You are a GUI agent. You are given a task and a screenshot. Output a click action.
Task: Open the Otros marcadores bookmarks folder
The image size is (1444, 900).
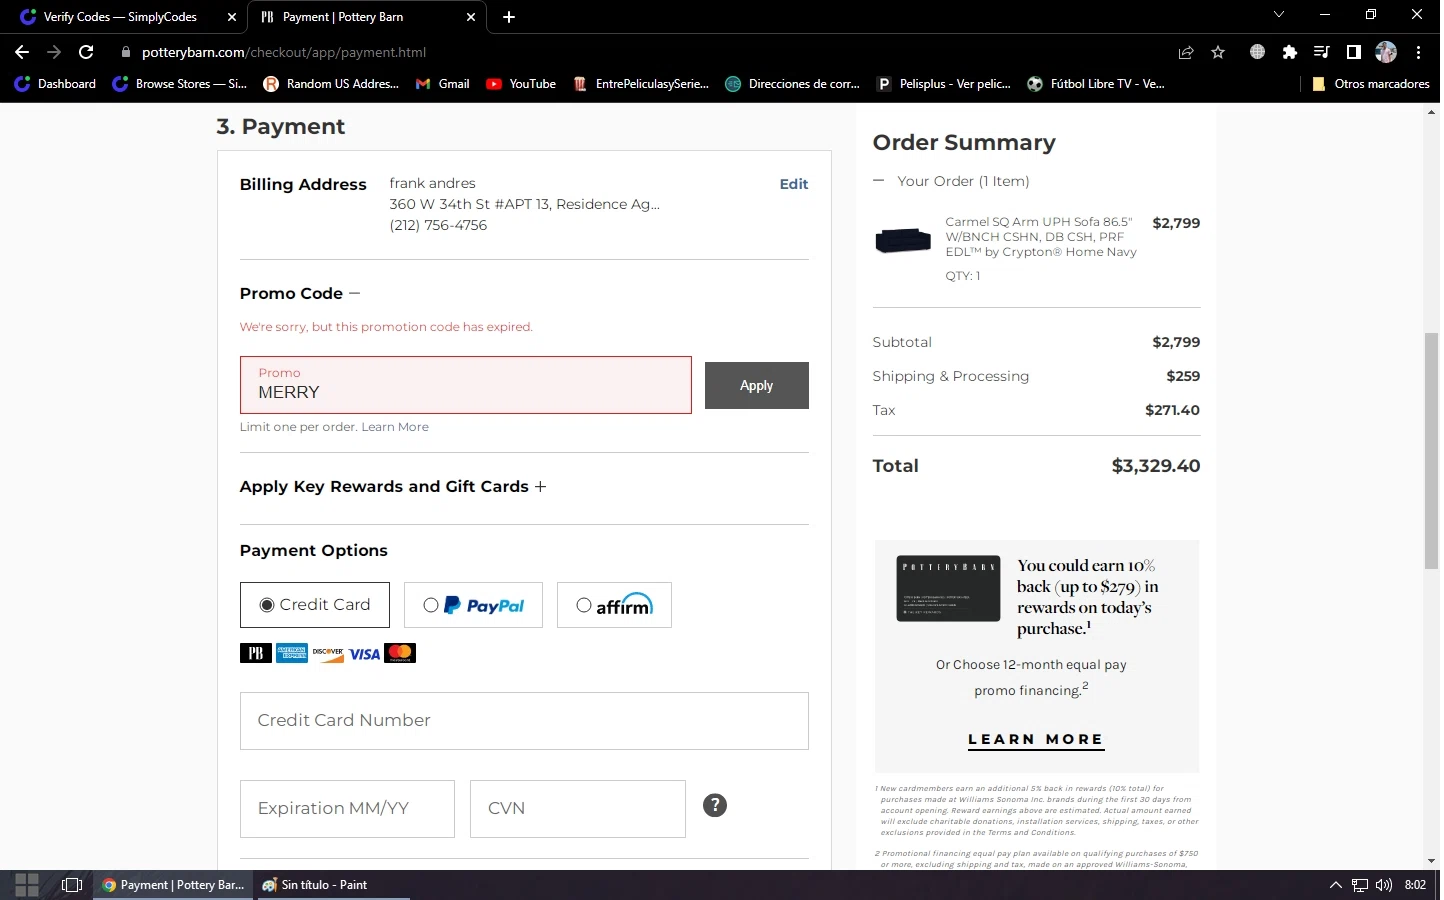1370,84
